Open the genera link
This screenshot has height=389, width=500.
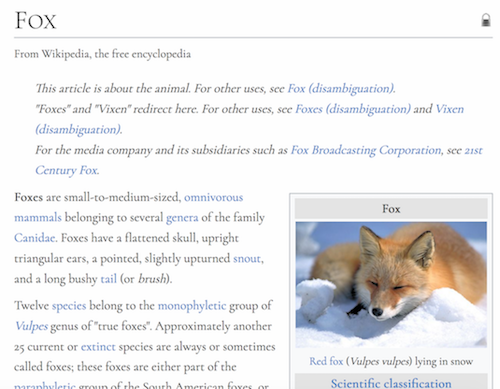tap(182, 218)
